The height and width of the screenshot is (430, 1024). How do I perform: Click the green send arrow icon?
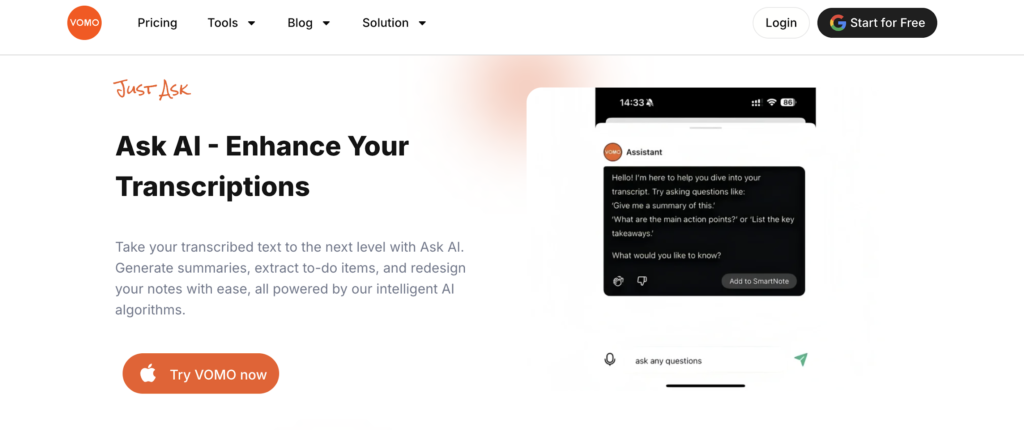[x=801, y=359]
